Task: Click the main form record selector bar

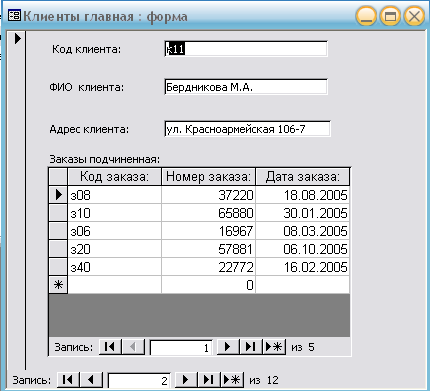Action: pos(17,200)
